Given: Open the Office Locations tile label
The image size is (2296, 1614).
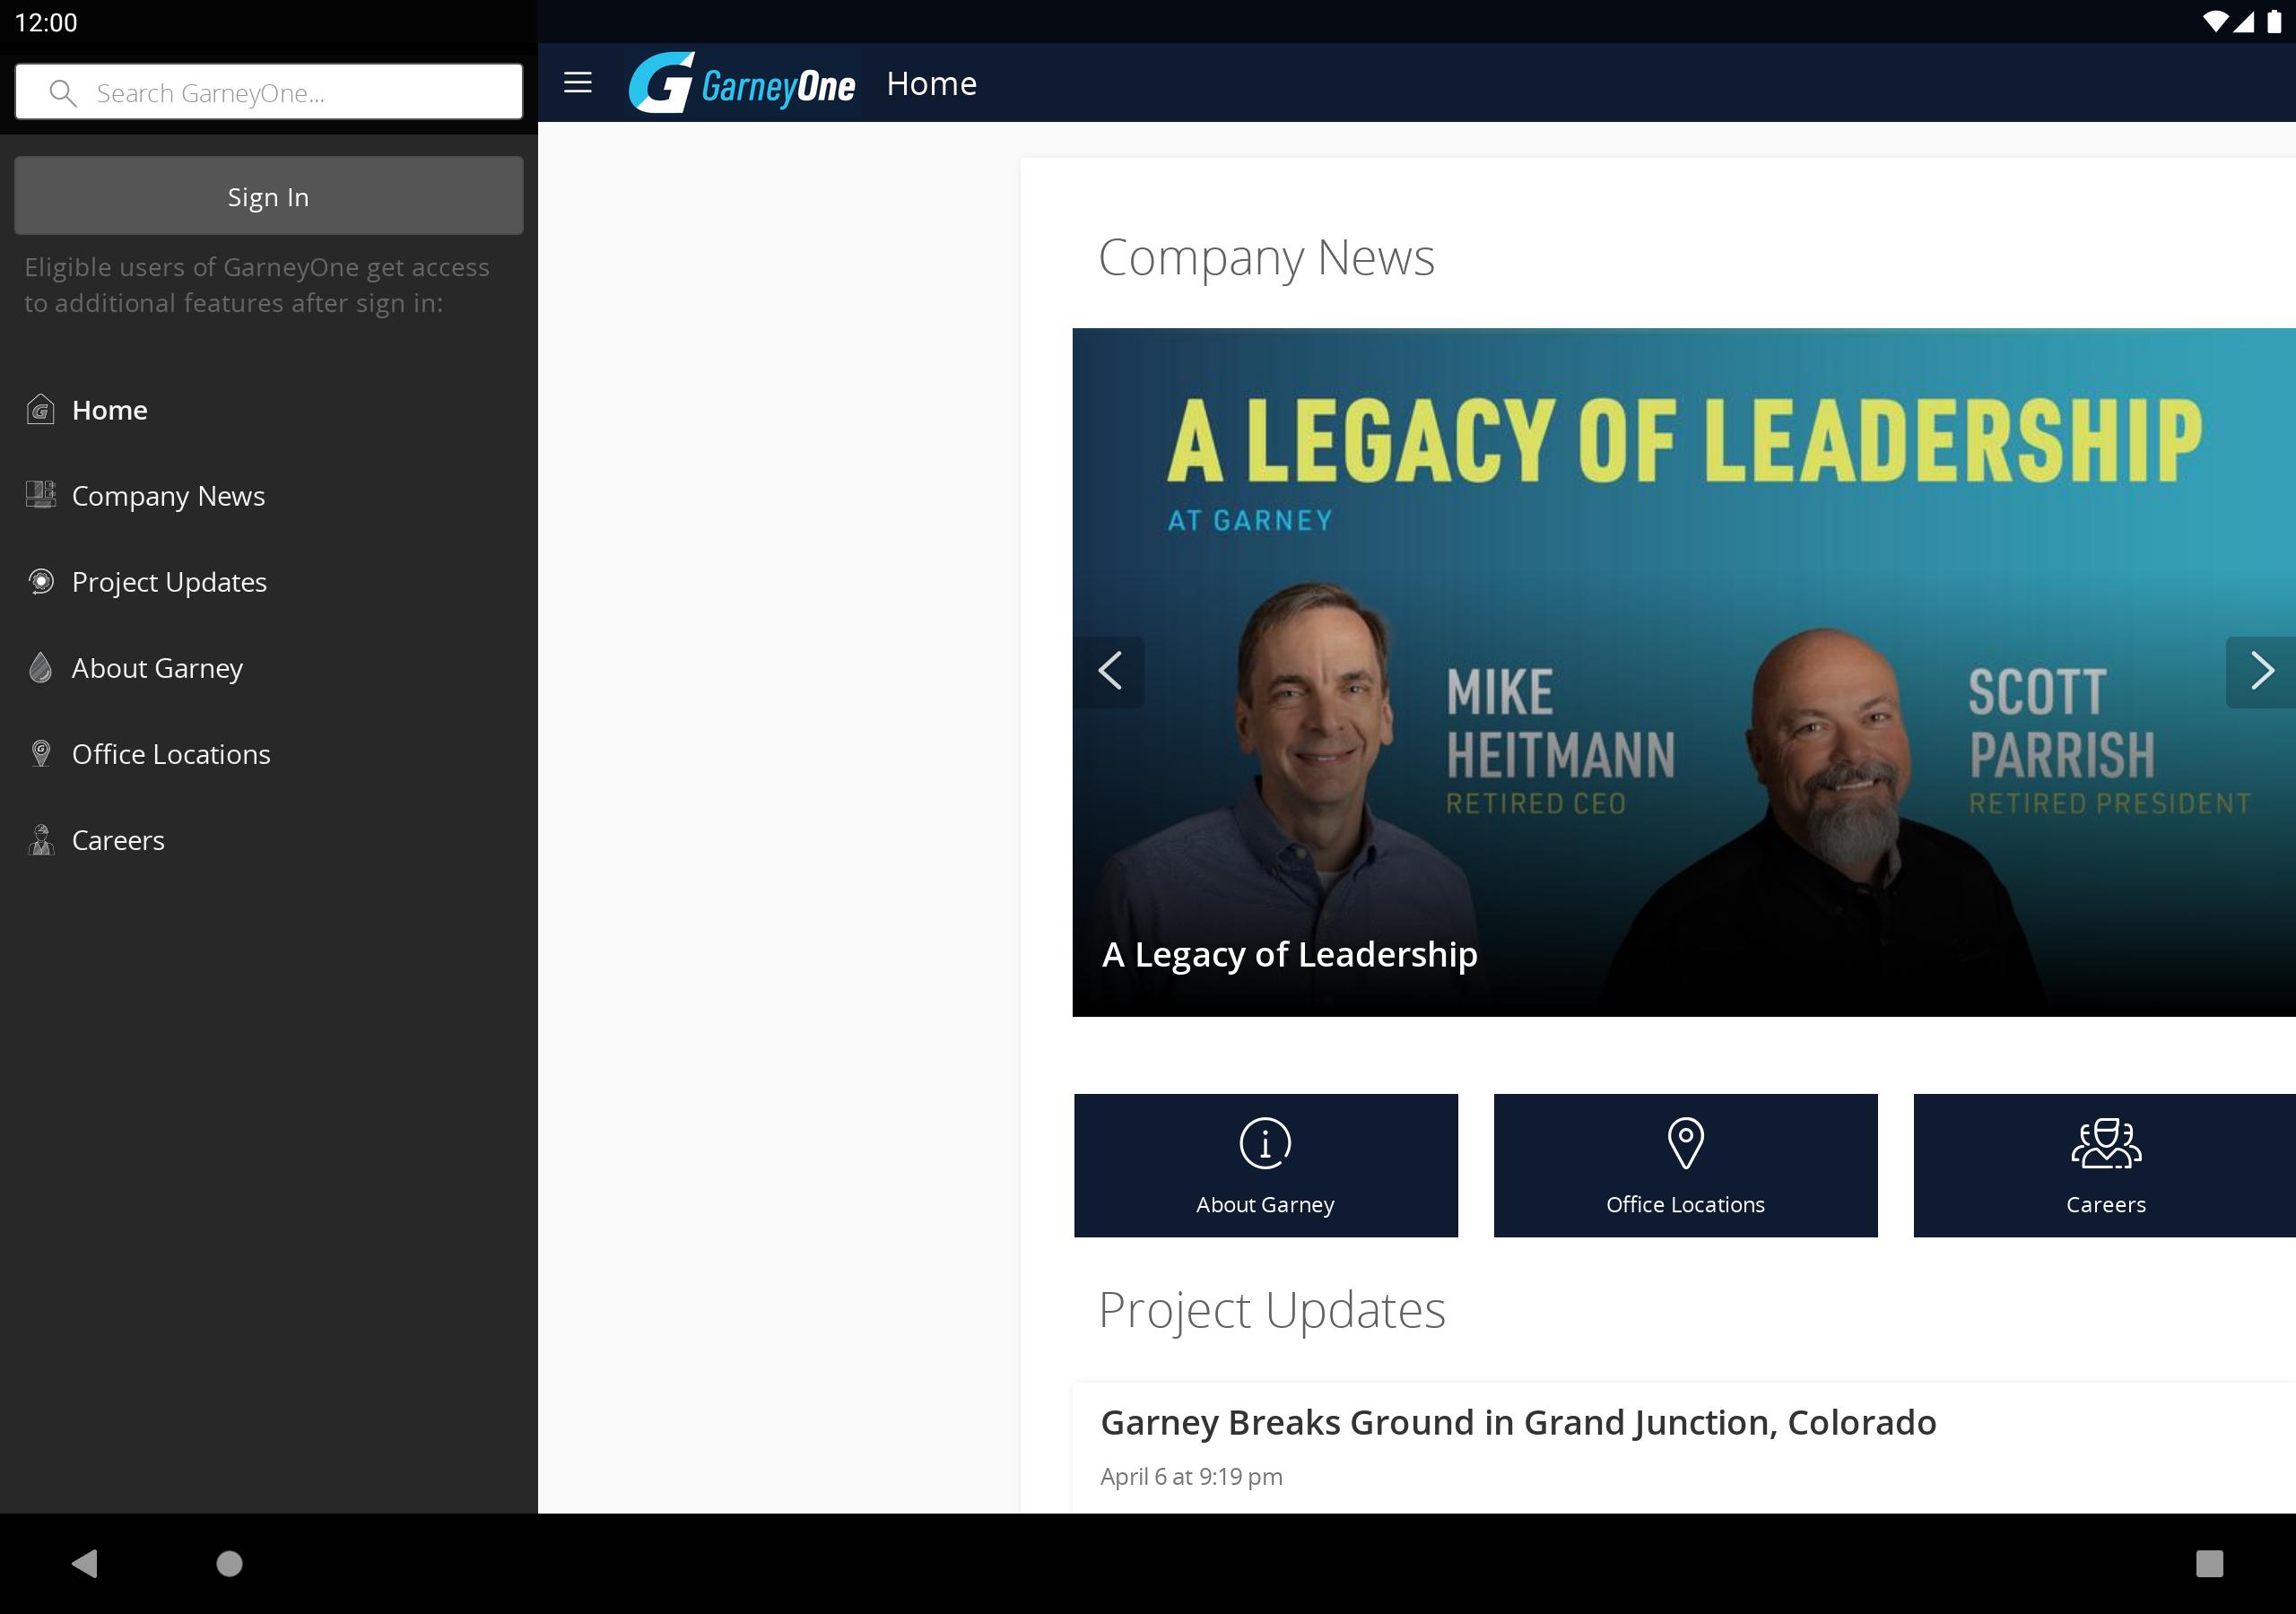Looking at the screenshot, I should (x=1685, y=1205).
